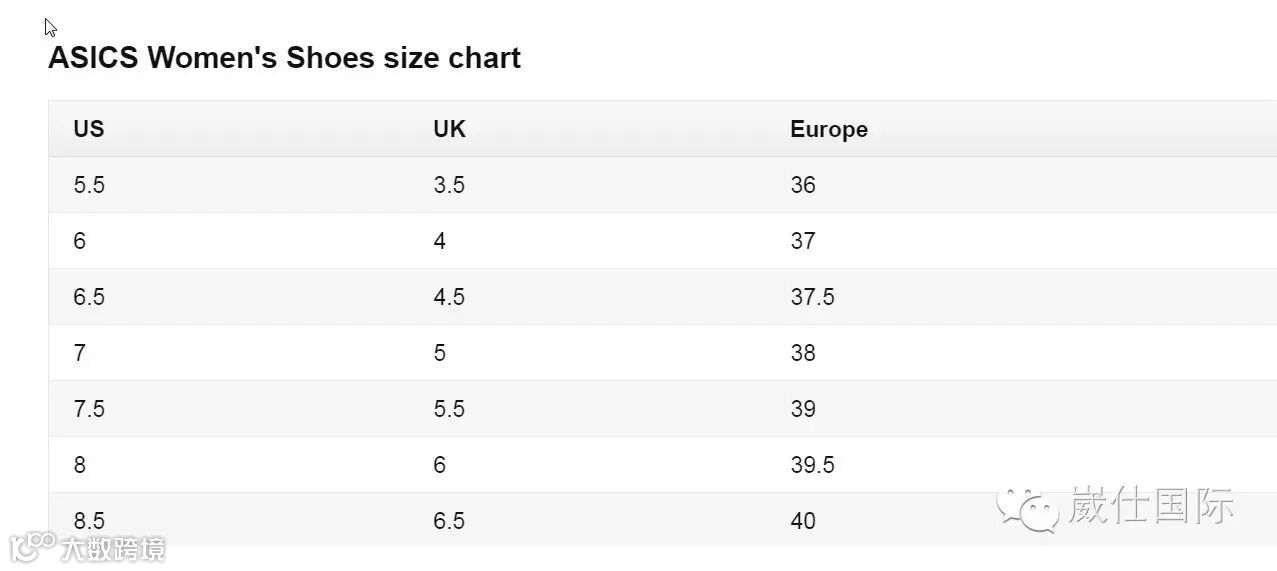This screenshot has width=1277, height=571.
Task: Select the US column header
Action: pyautogui.click(x=89, y=129)
